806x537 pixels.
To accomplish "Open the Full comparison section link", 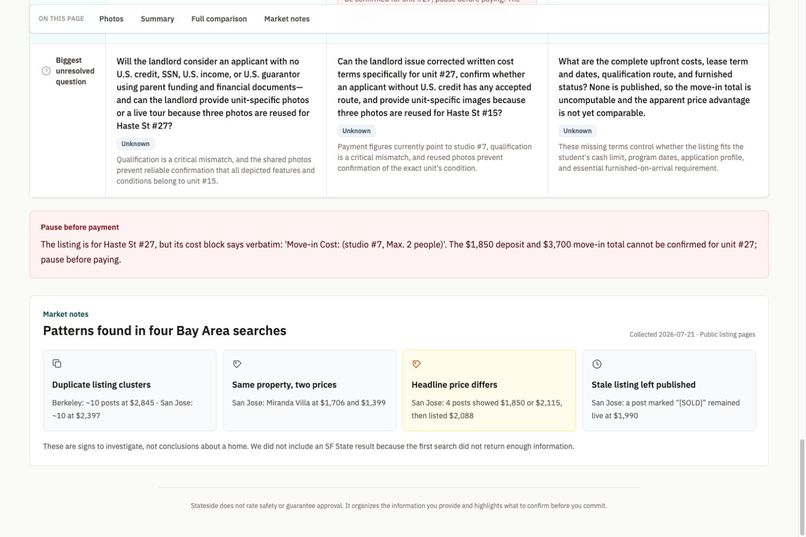I will 219,19.
